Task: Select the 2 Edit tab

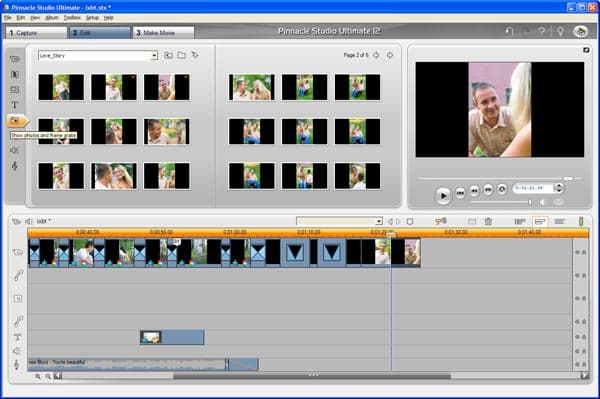Action: (100, 33)
